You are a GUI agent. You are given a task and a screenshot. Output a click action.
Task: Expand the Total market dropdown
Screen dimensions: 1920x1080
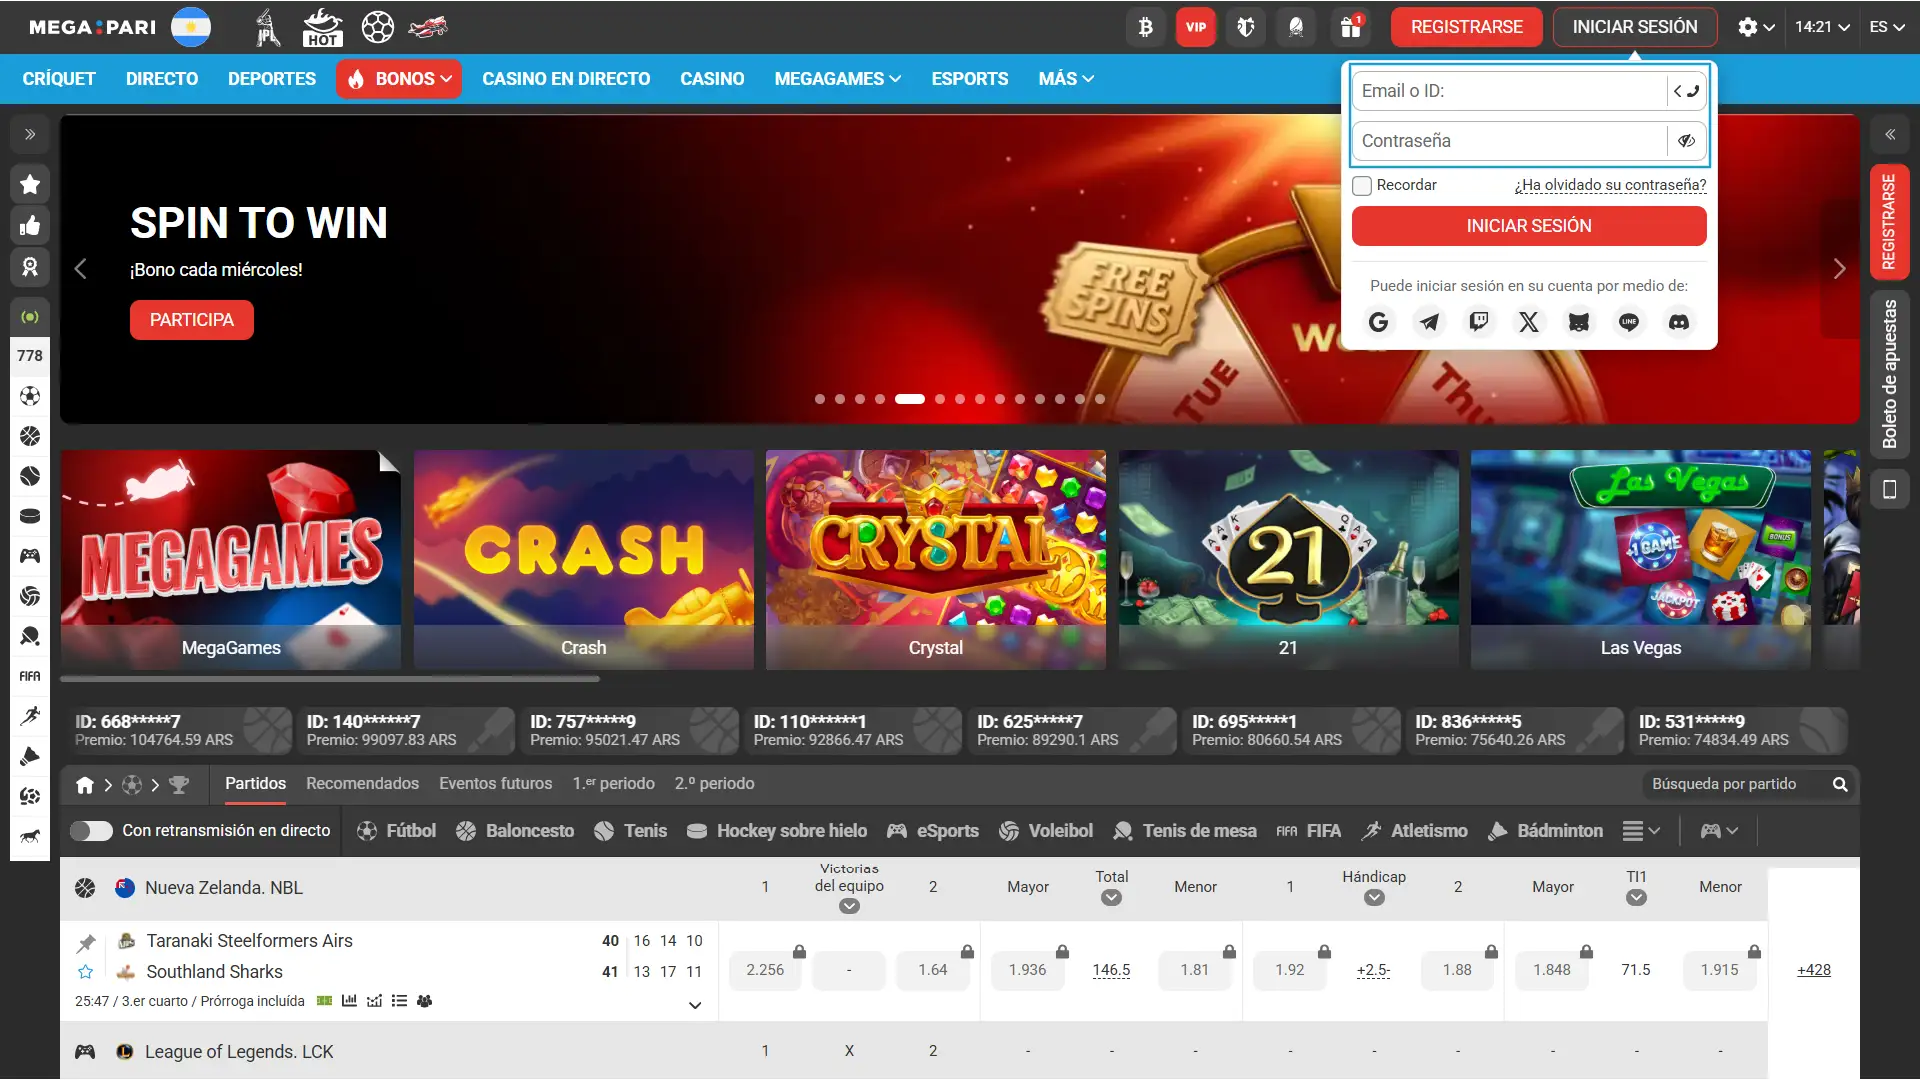[x=1111, y=898]
